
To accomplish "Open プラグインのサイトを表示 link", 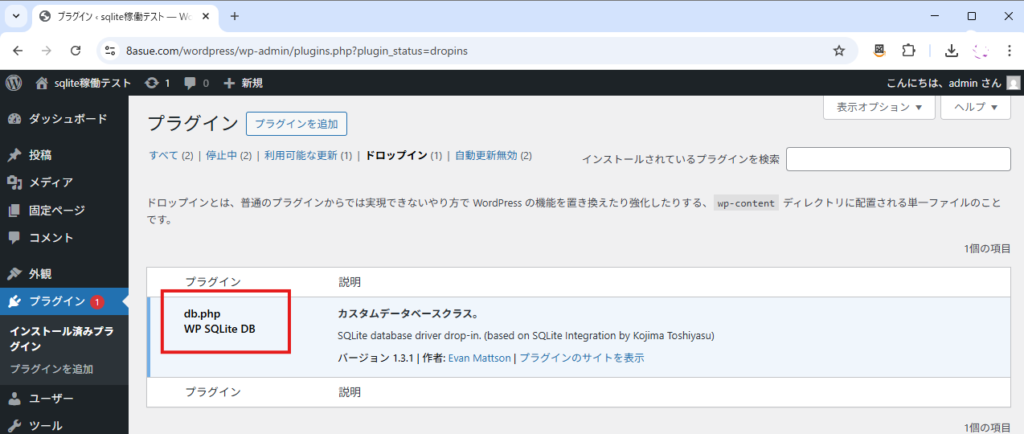I will click(582, 358).
